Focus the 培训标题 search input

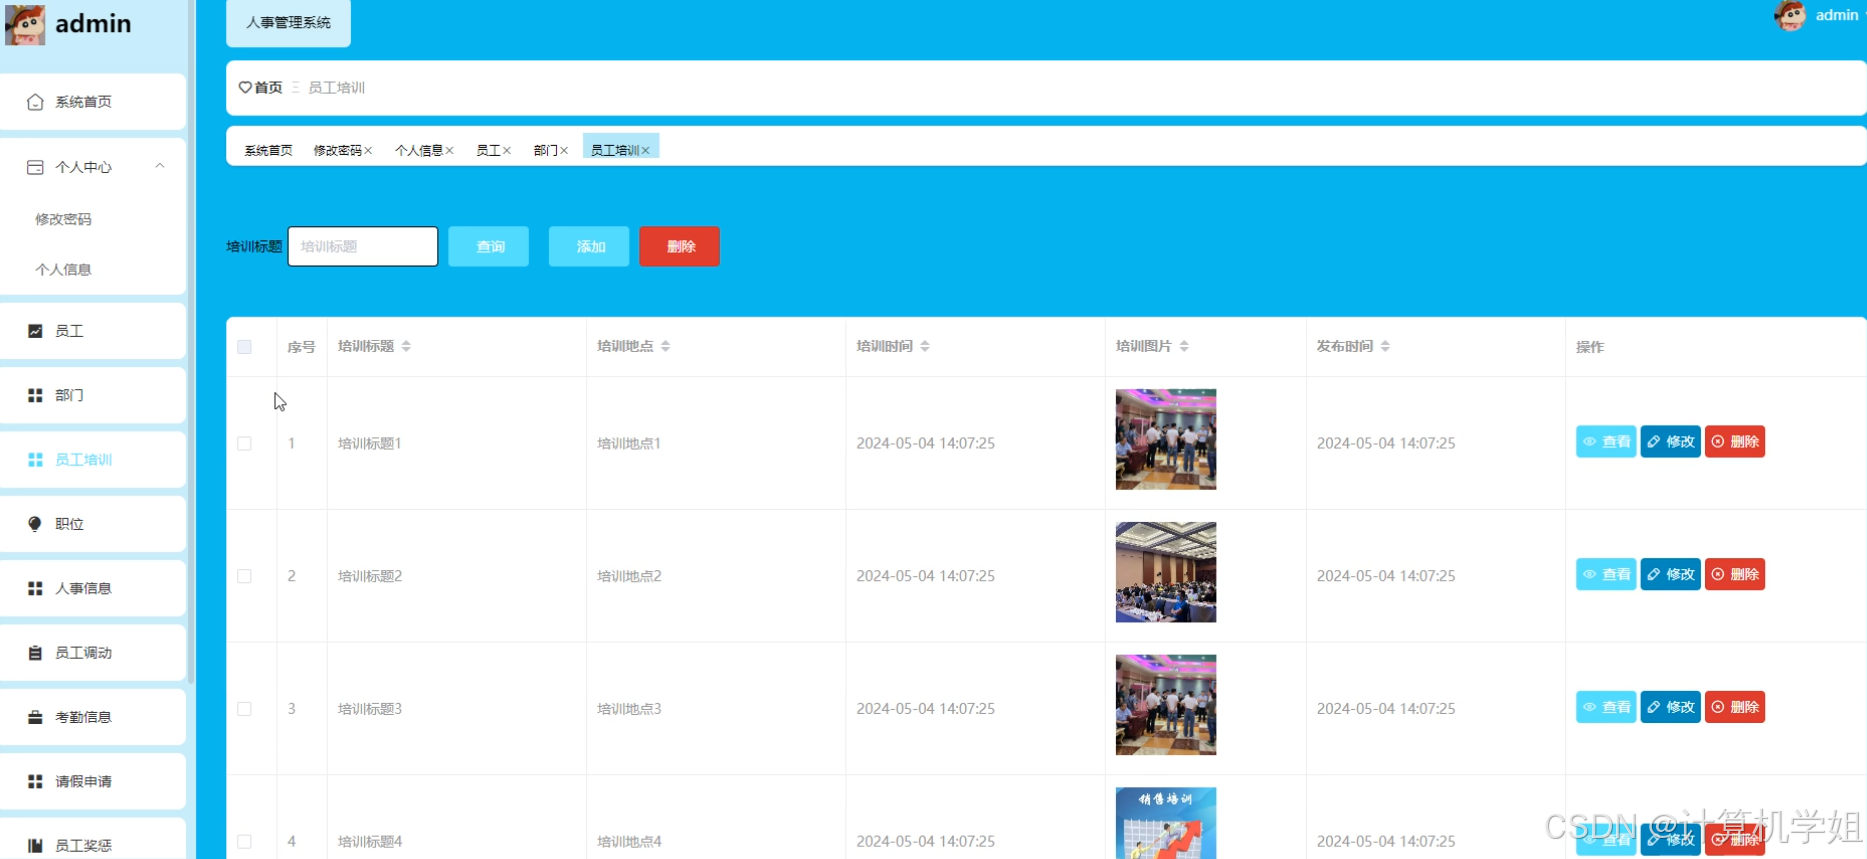click(x=363, y=246)
